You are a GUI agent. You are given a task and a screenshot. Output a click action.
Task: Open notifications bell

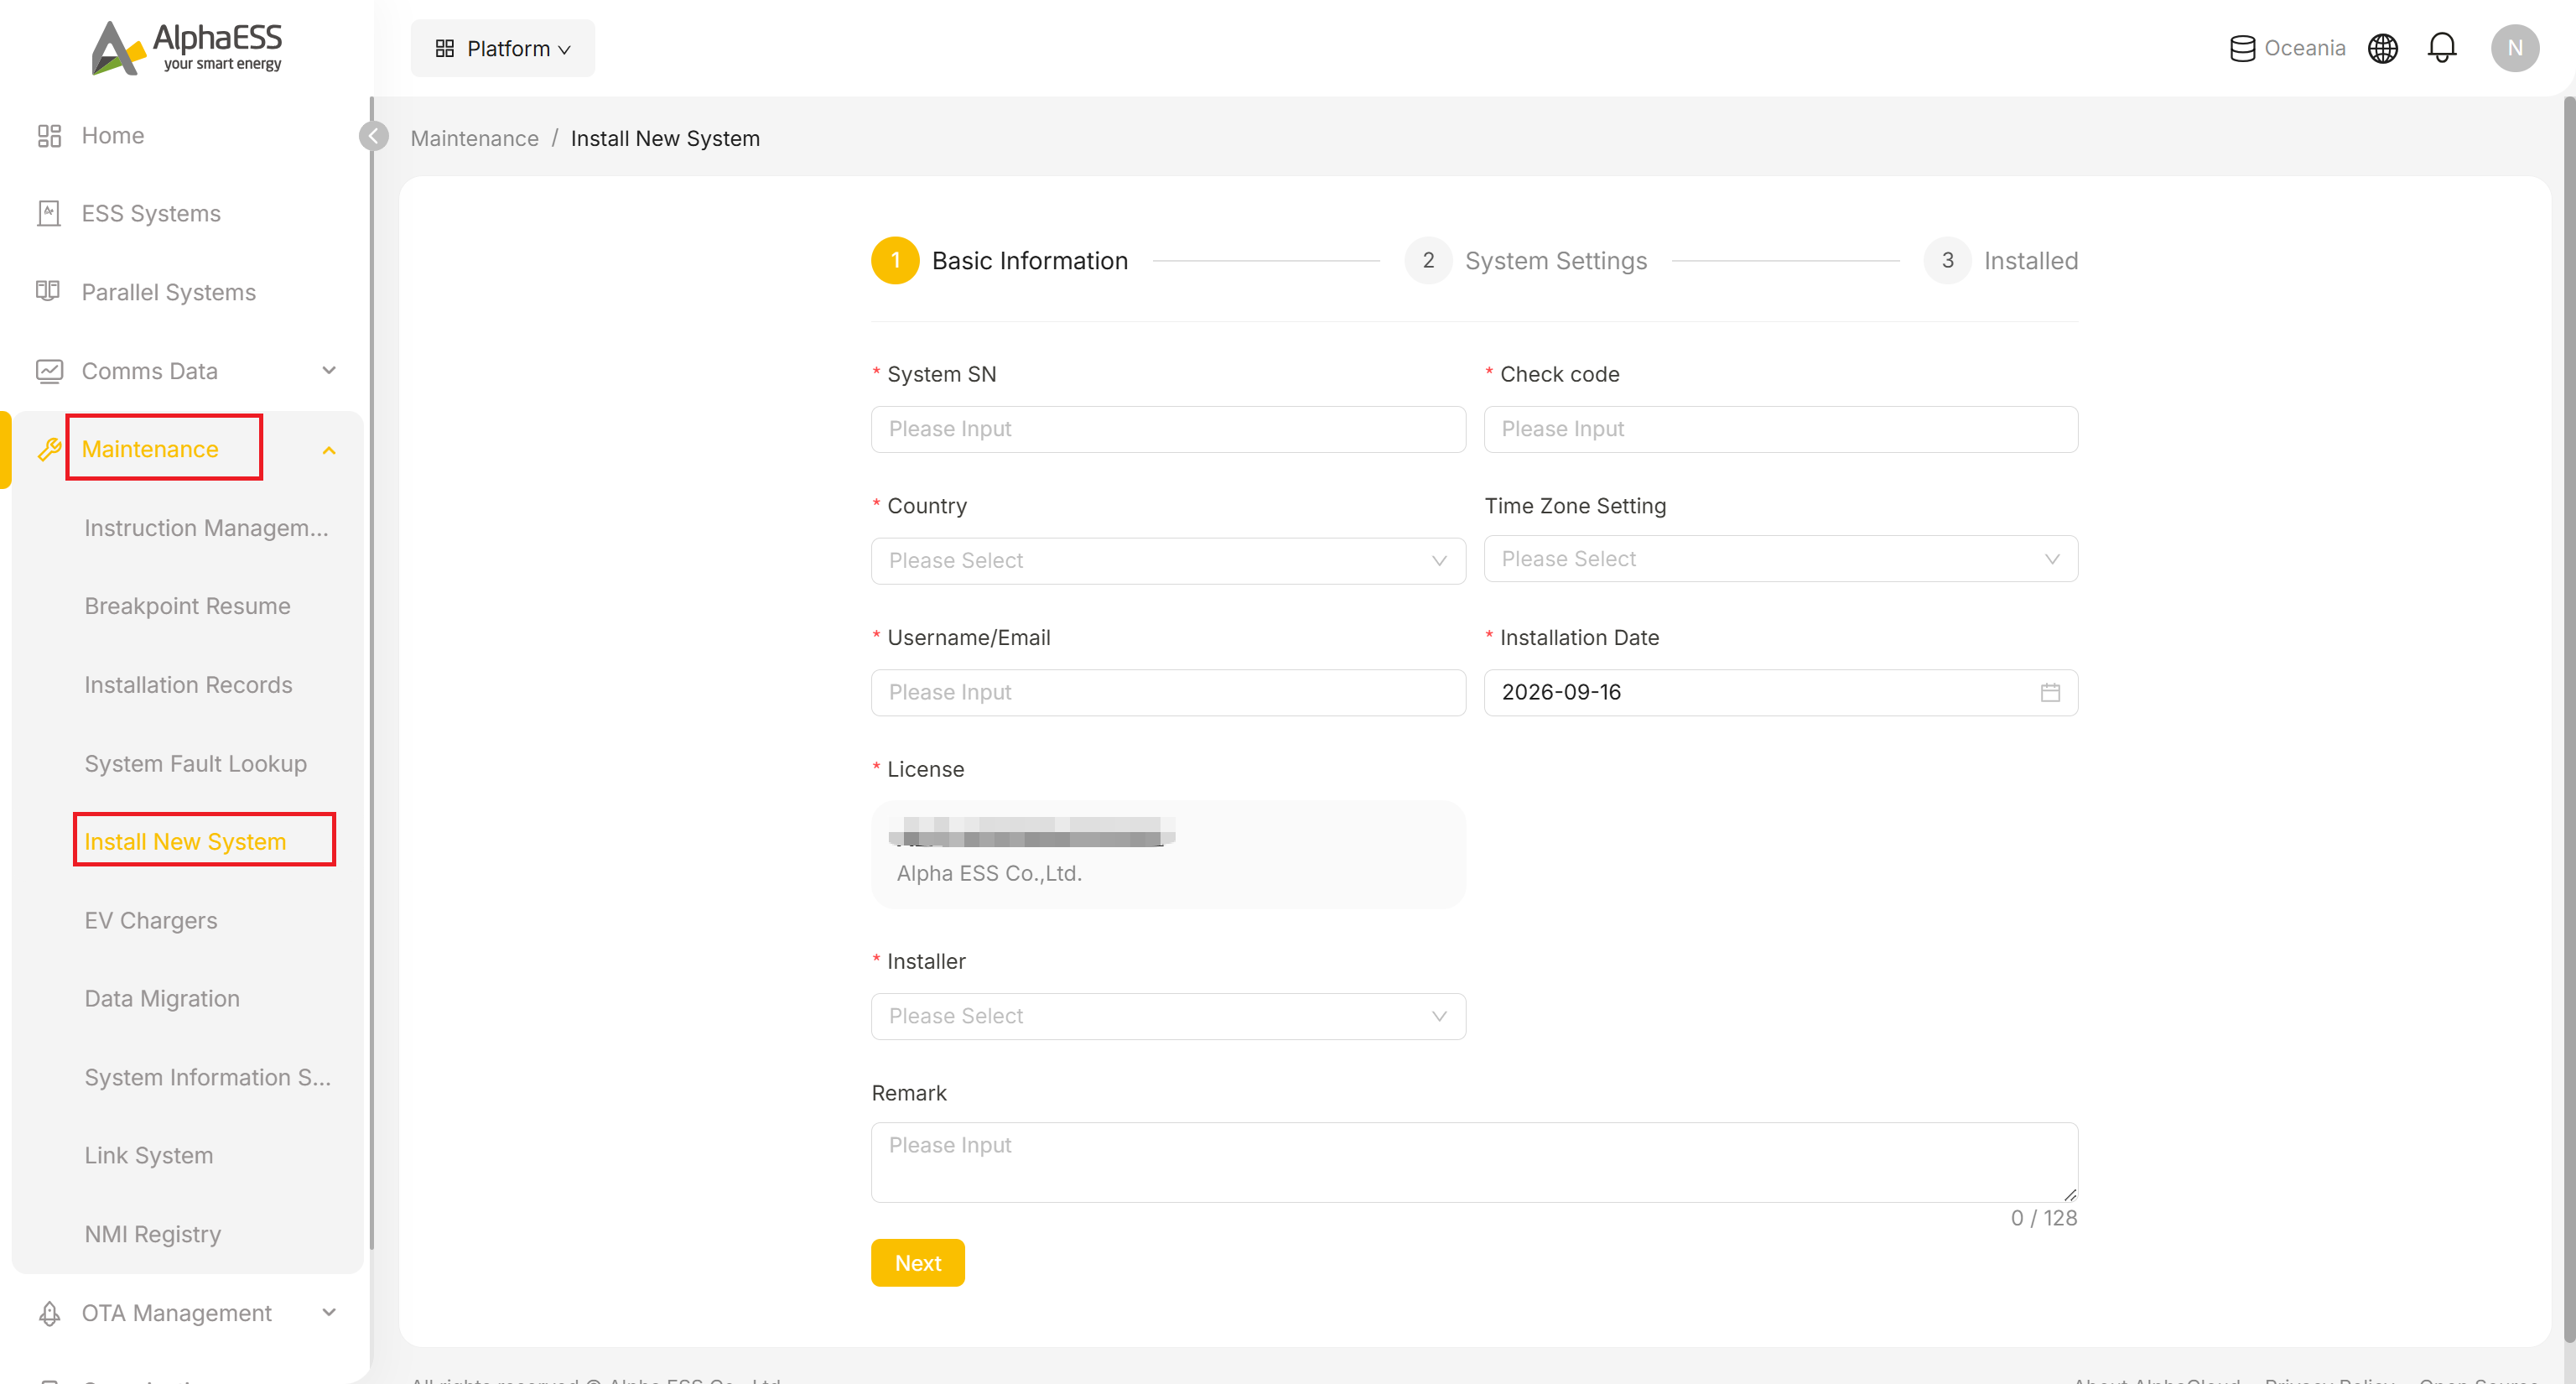(x=2441, y=48)
